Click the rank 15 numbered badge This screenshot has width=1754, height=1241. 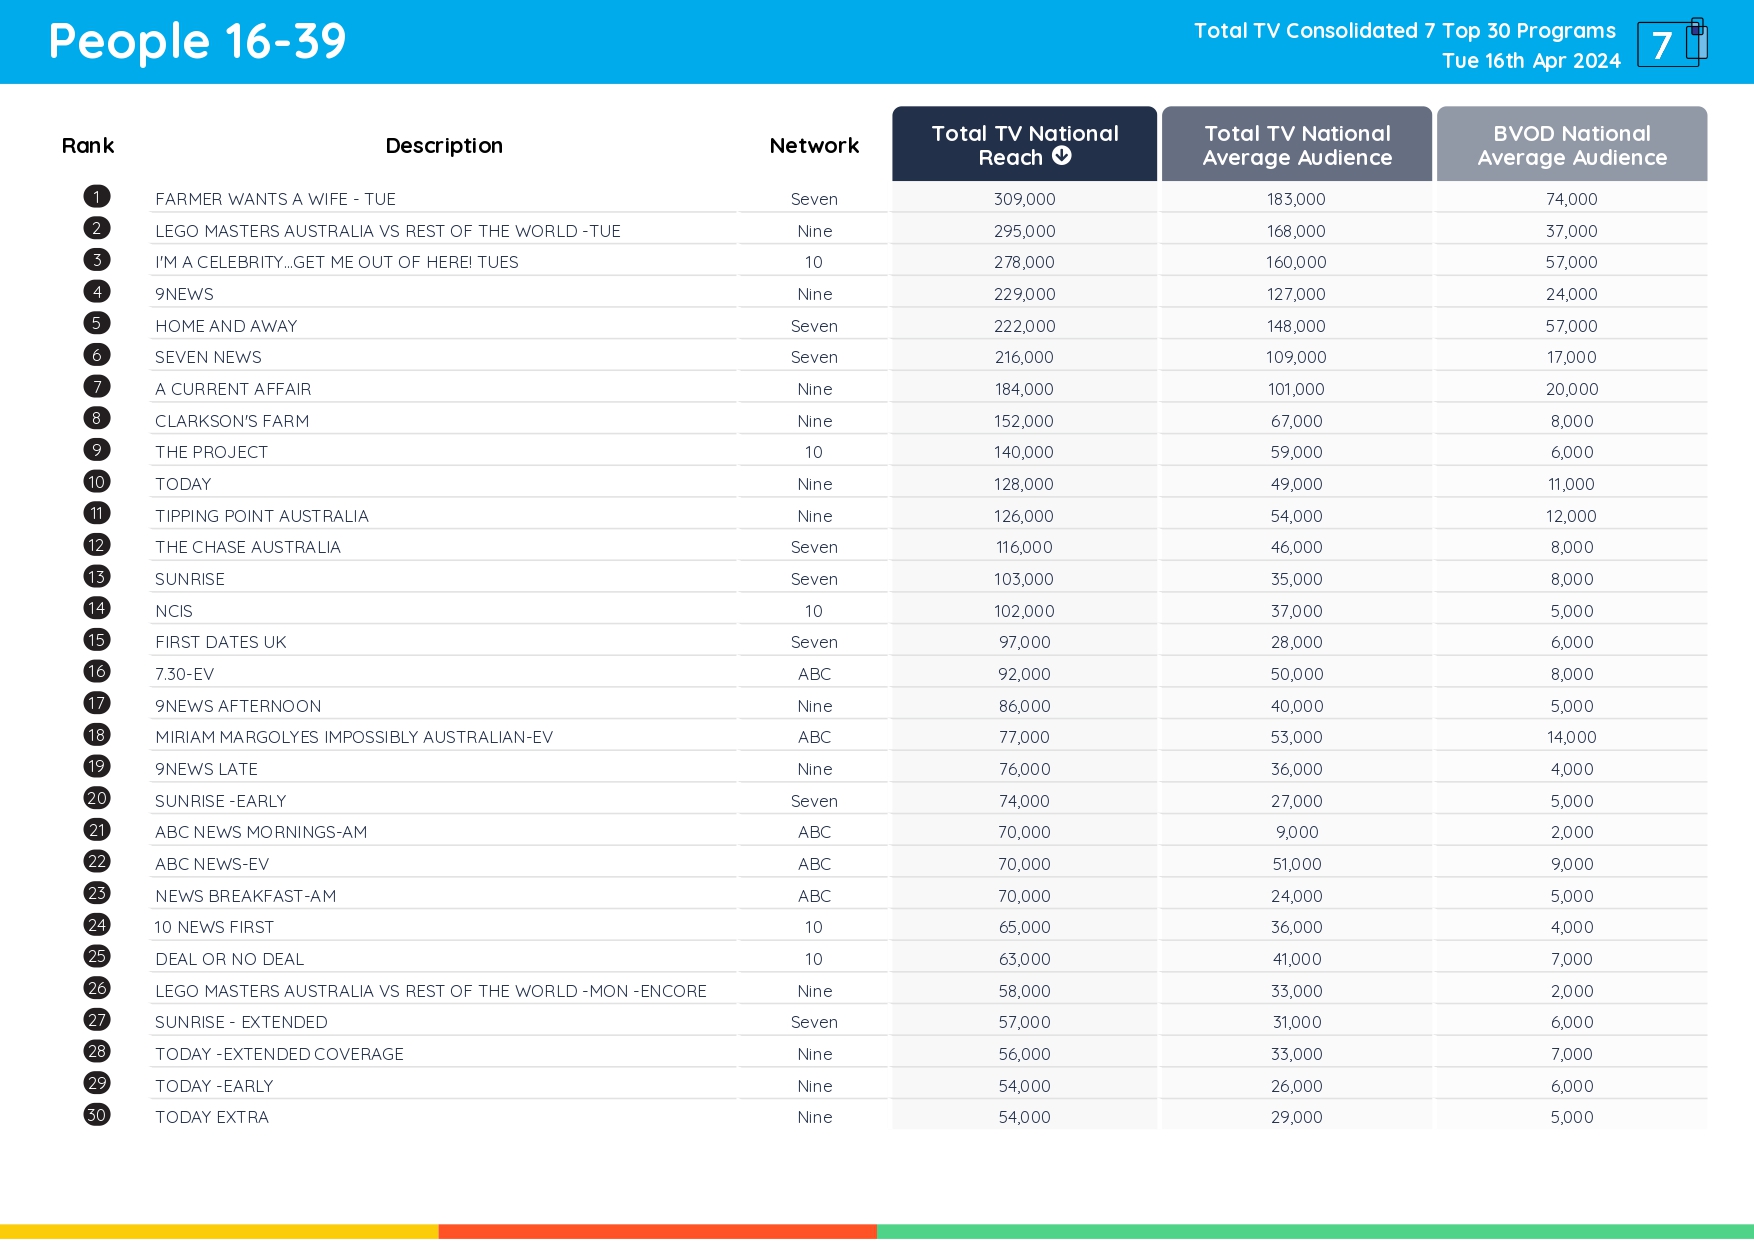tap(96, 639)
